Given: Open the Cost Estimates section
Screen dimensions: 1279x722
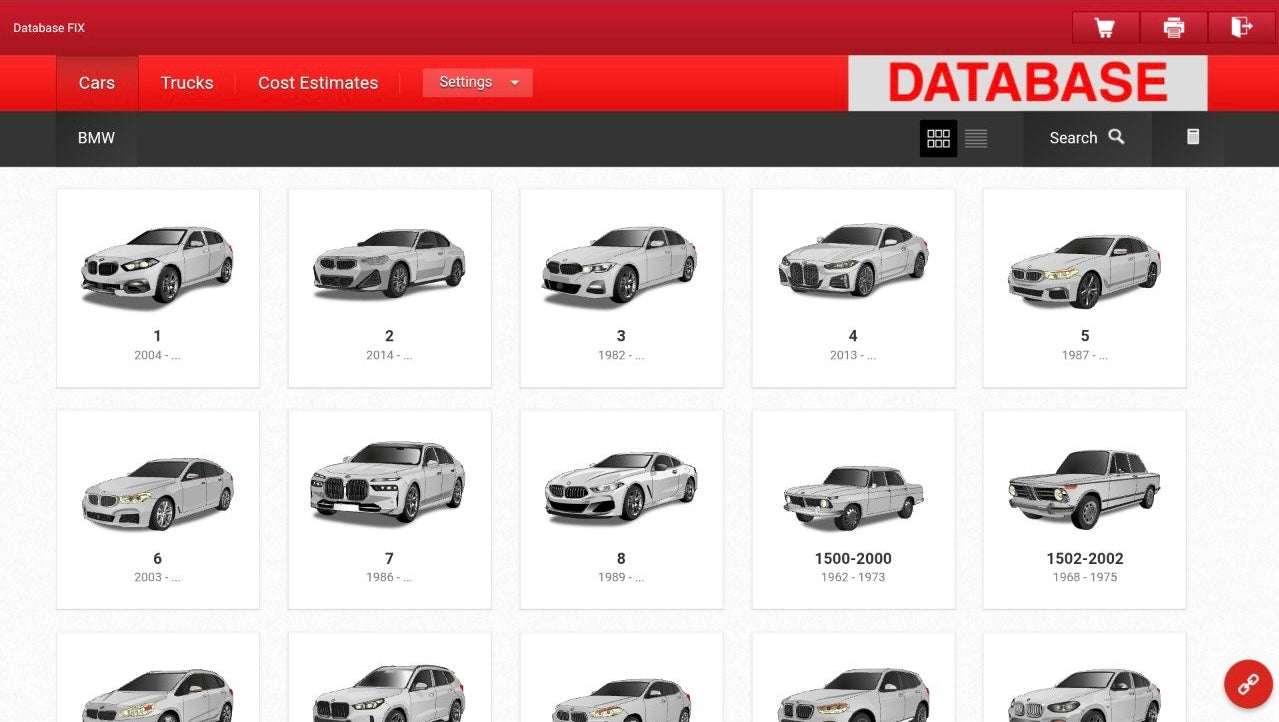Looking at the screenshot, I should point(318,82).
